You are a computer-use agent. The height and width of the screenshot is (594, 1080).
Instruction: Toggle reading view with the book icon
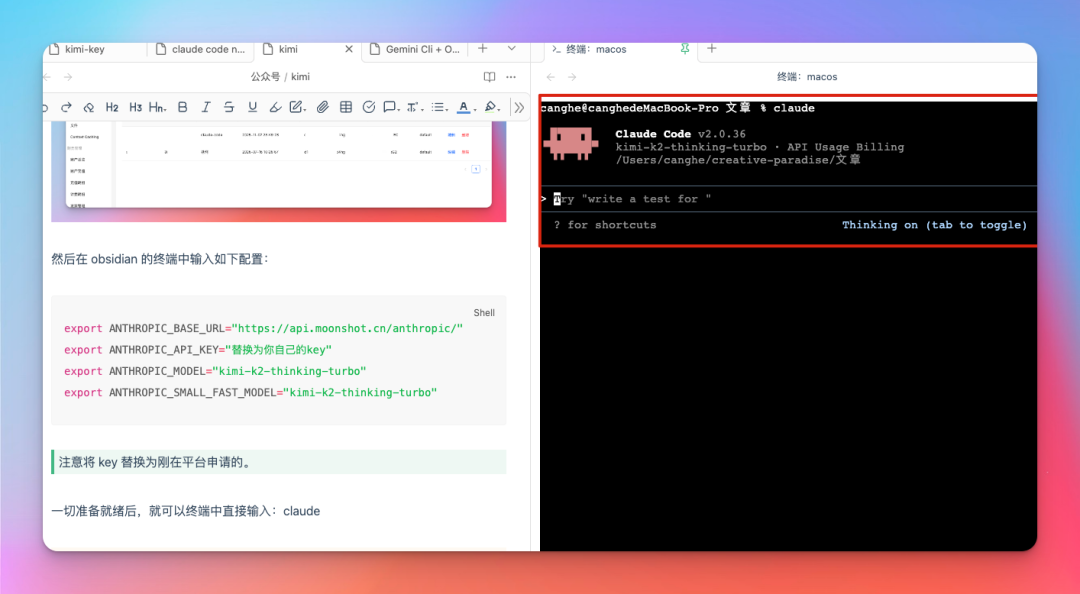489,77
